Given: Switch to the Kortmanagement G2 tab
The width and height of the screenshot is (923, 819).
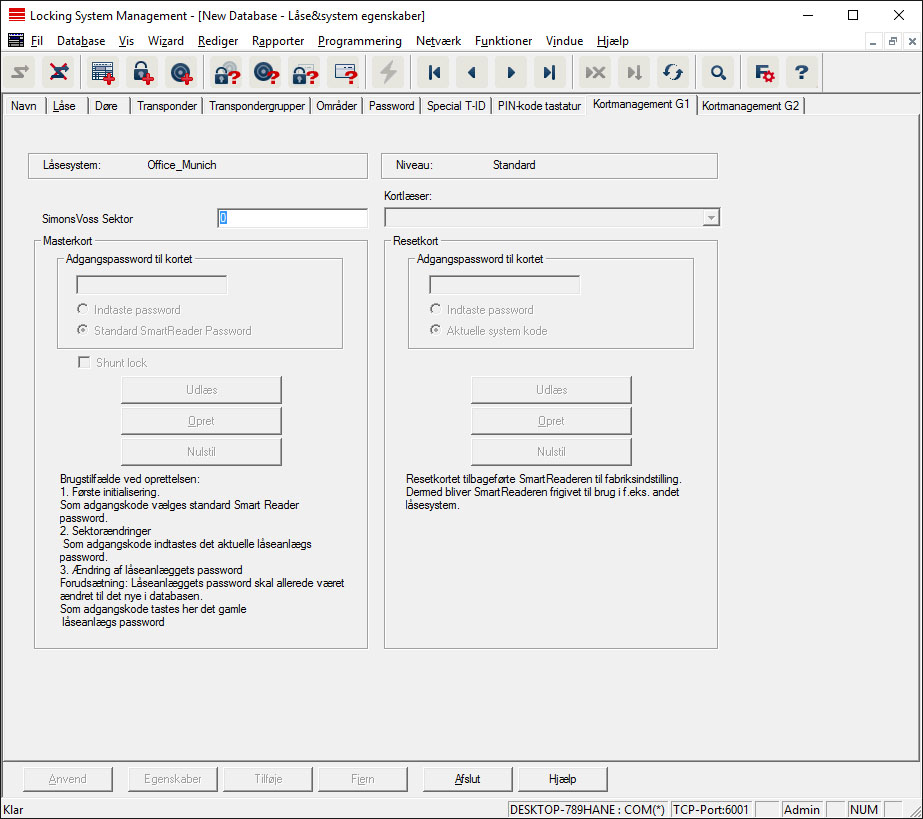Looking at the screenshot, I should click(750, 106).
